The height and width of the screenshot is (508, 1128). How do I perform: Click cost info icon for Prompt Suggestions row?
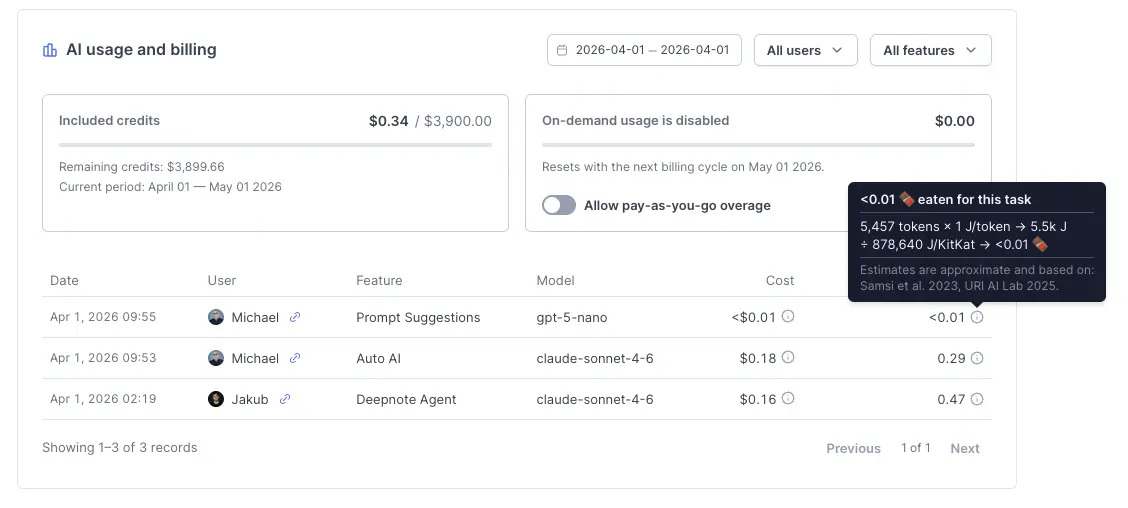tap(788, 317)
